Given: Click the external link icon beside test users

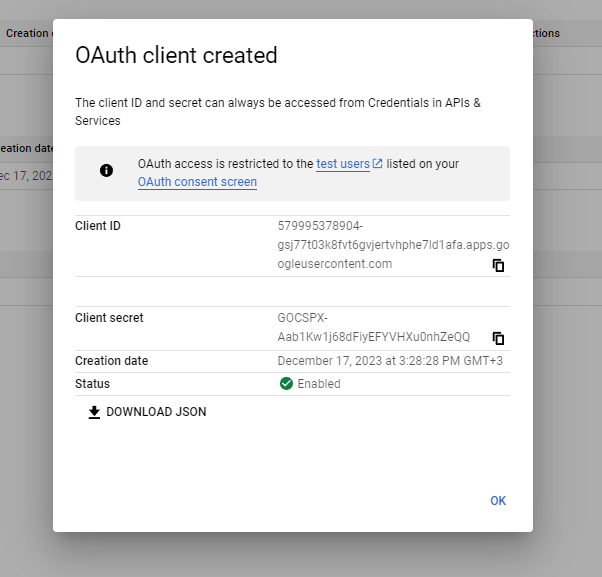Looking at the screenshot, I should 378,164.
